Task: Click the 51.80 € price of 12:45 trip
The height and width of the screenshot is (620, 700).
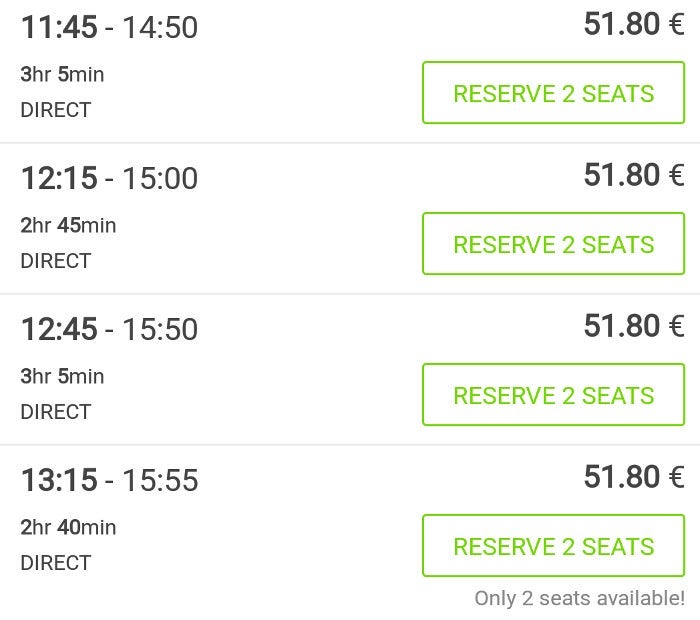Action: click(x=633, y=326)
